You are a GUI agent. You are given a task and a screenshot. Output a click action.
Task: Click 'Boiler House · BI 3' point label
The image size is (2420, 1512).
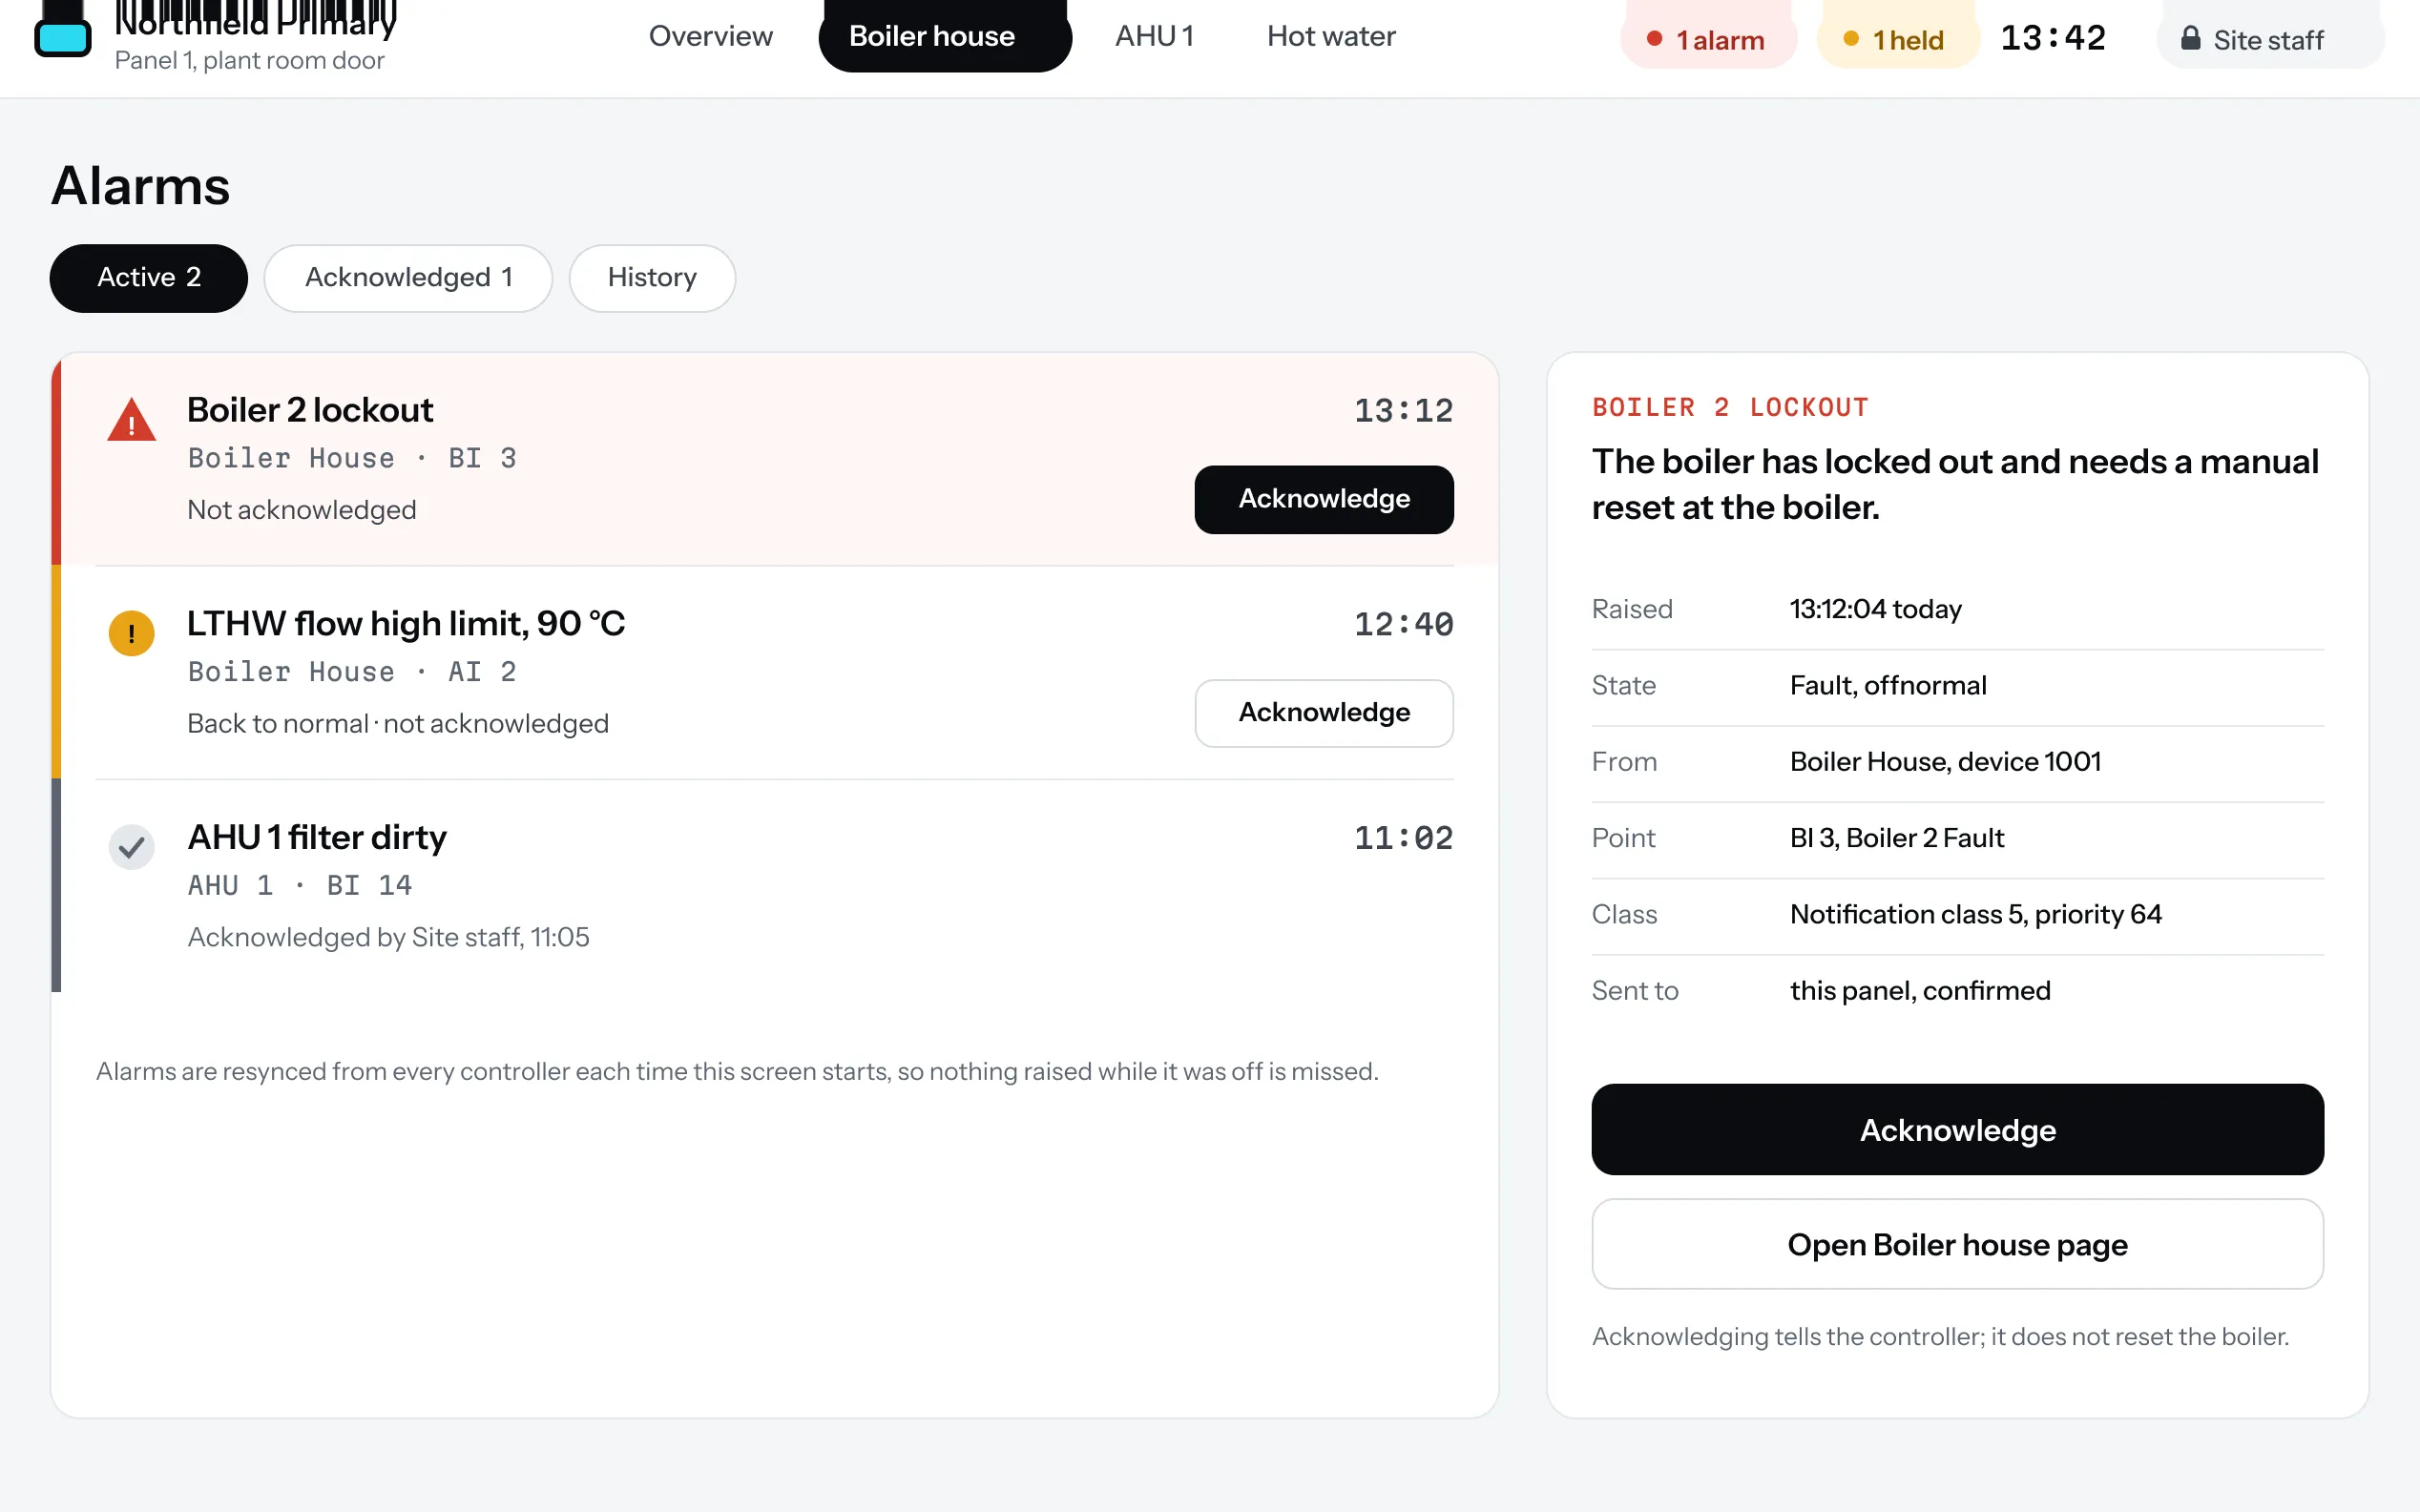[x=352, y=458]
